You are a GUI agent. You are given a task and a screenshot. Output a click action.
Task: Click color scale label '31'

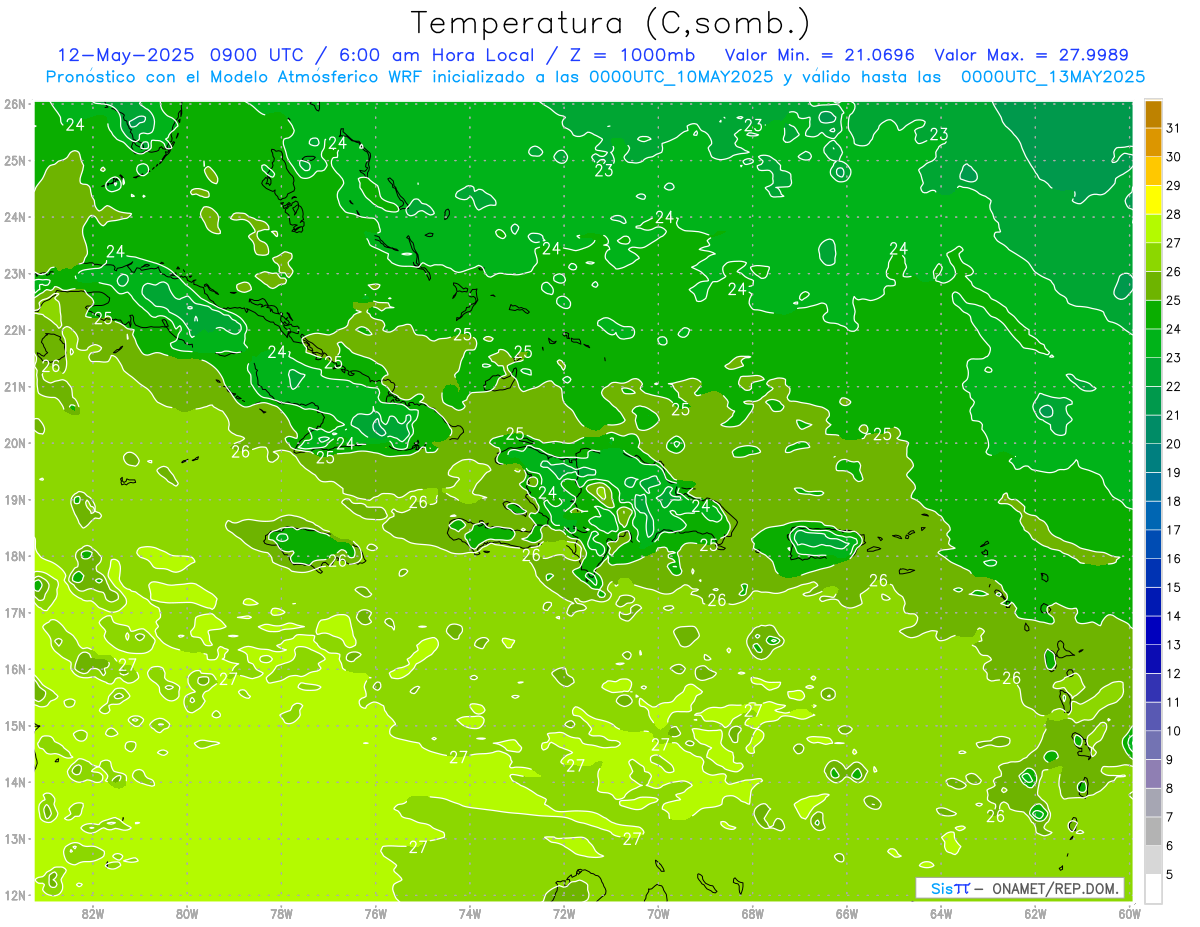tap(1173, 127)
